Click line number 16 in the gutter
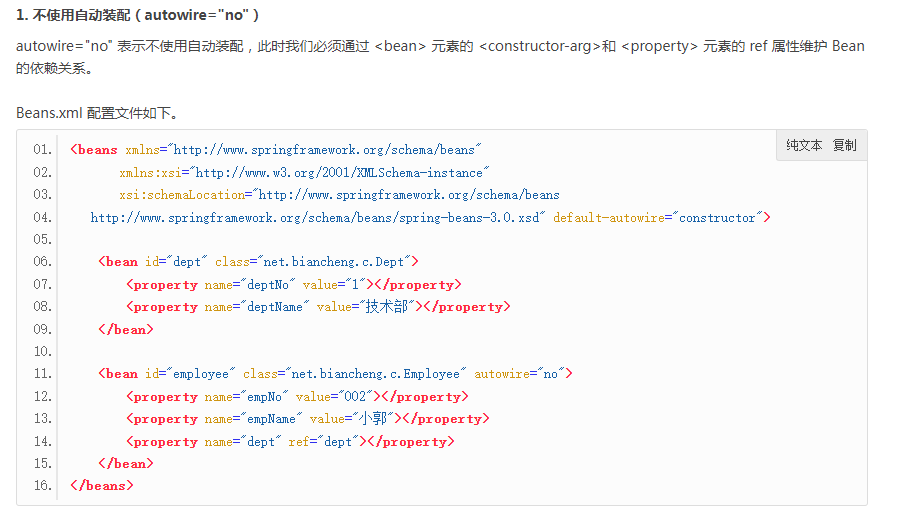The height and width of the screenshot is (517, 906). pos(42,486)
